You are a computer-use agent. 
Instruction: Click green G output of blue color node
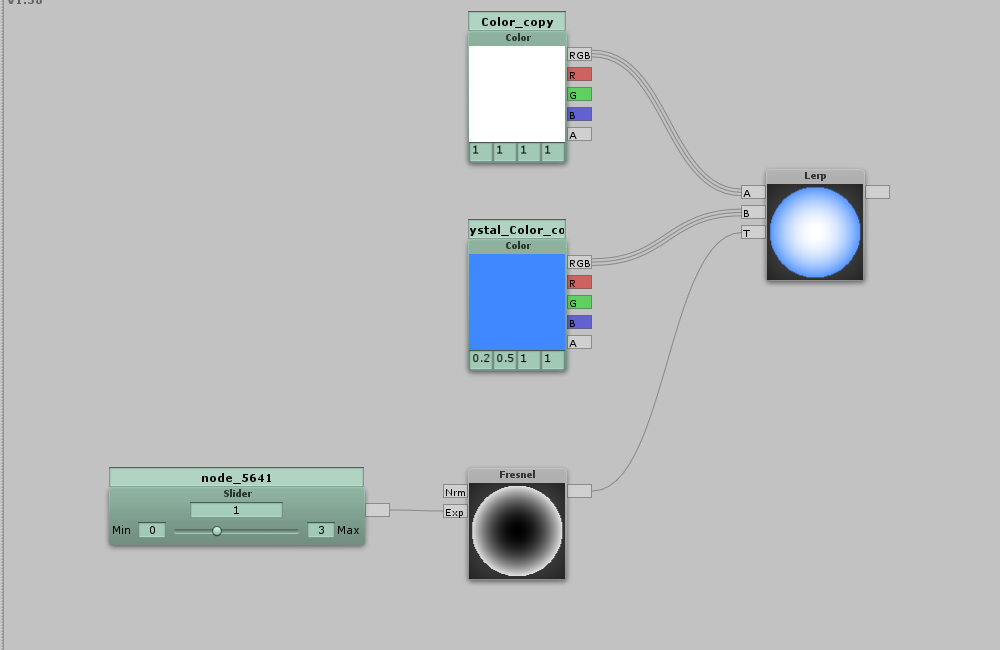coord(579,302)
